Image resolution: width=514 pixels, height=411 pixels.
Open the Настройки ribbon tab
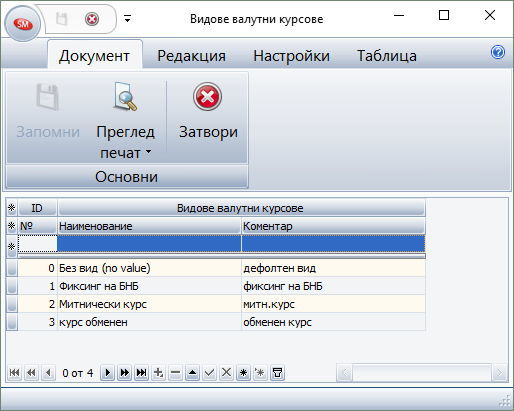click(x=291, y=56)
